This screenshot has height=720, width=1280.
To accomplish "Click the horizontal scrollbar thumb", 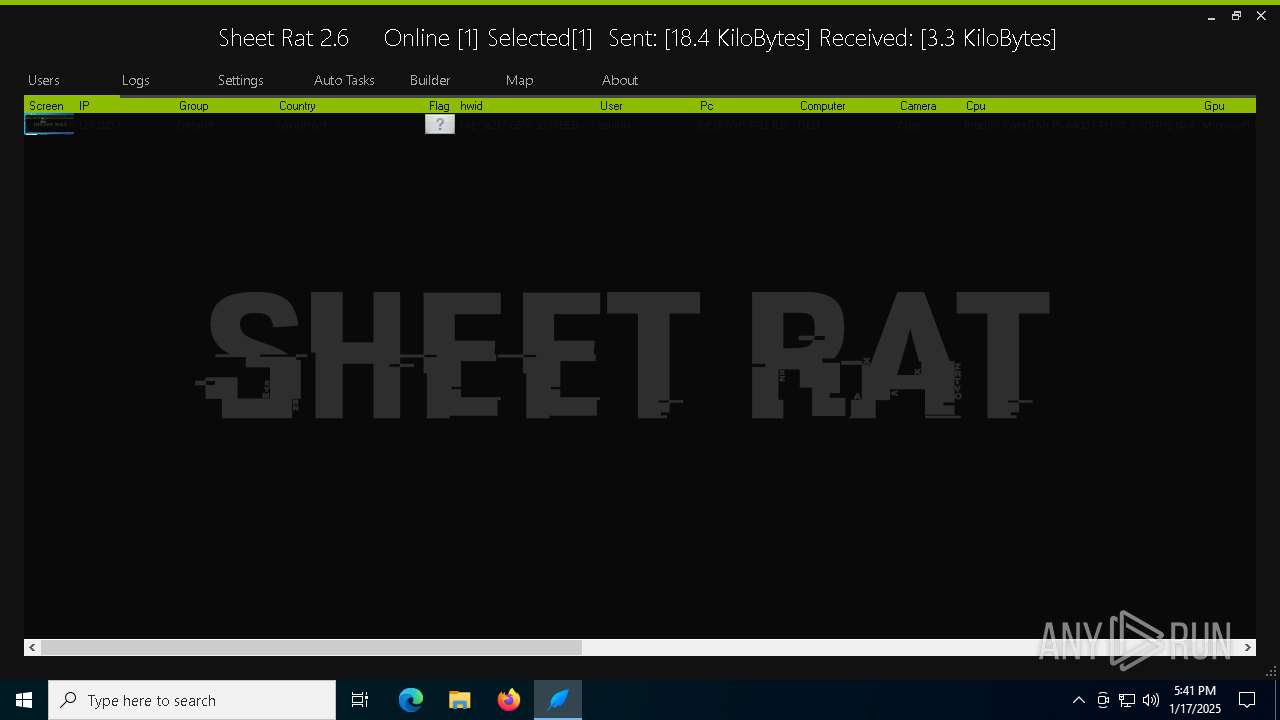I will tap(311, 648).
